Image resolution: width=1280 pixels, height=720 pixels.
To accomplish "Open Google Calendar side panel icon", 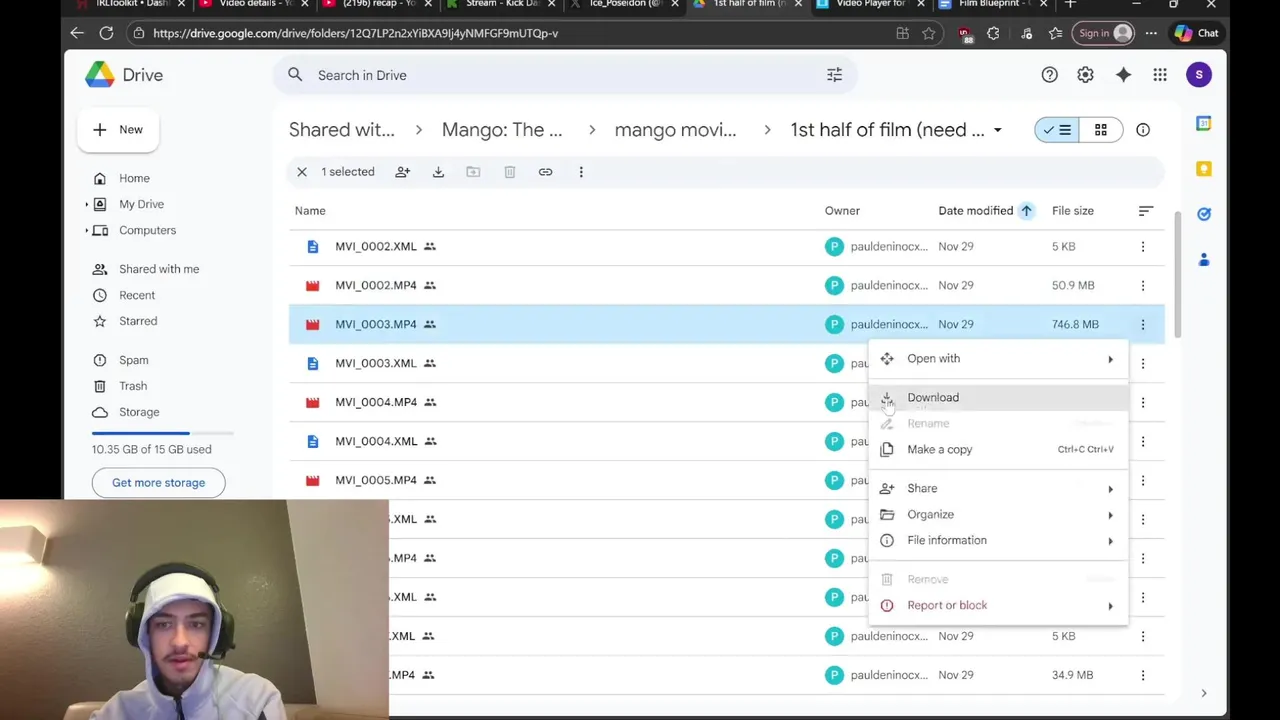I will pyautogui.click(x=1204, y=124).
